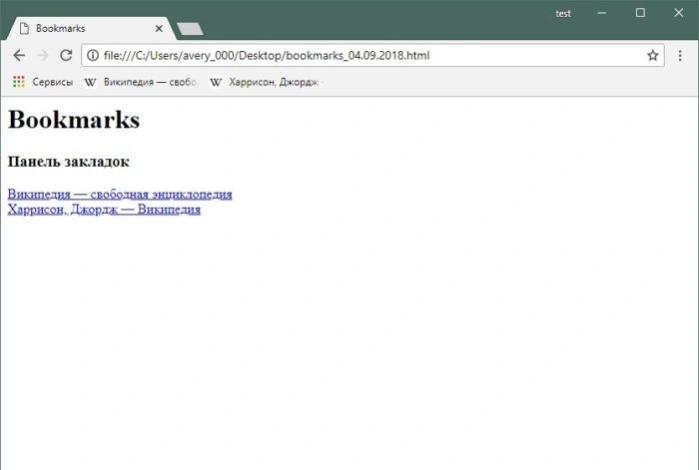699x470 pixels.
Task: Focus the address bar with the file URL
Action: 372,55
